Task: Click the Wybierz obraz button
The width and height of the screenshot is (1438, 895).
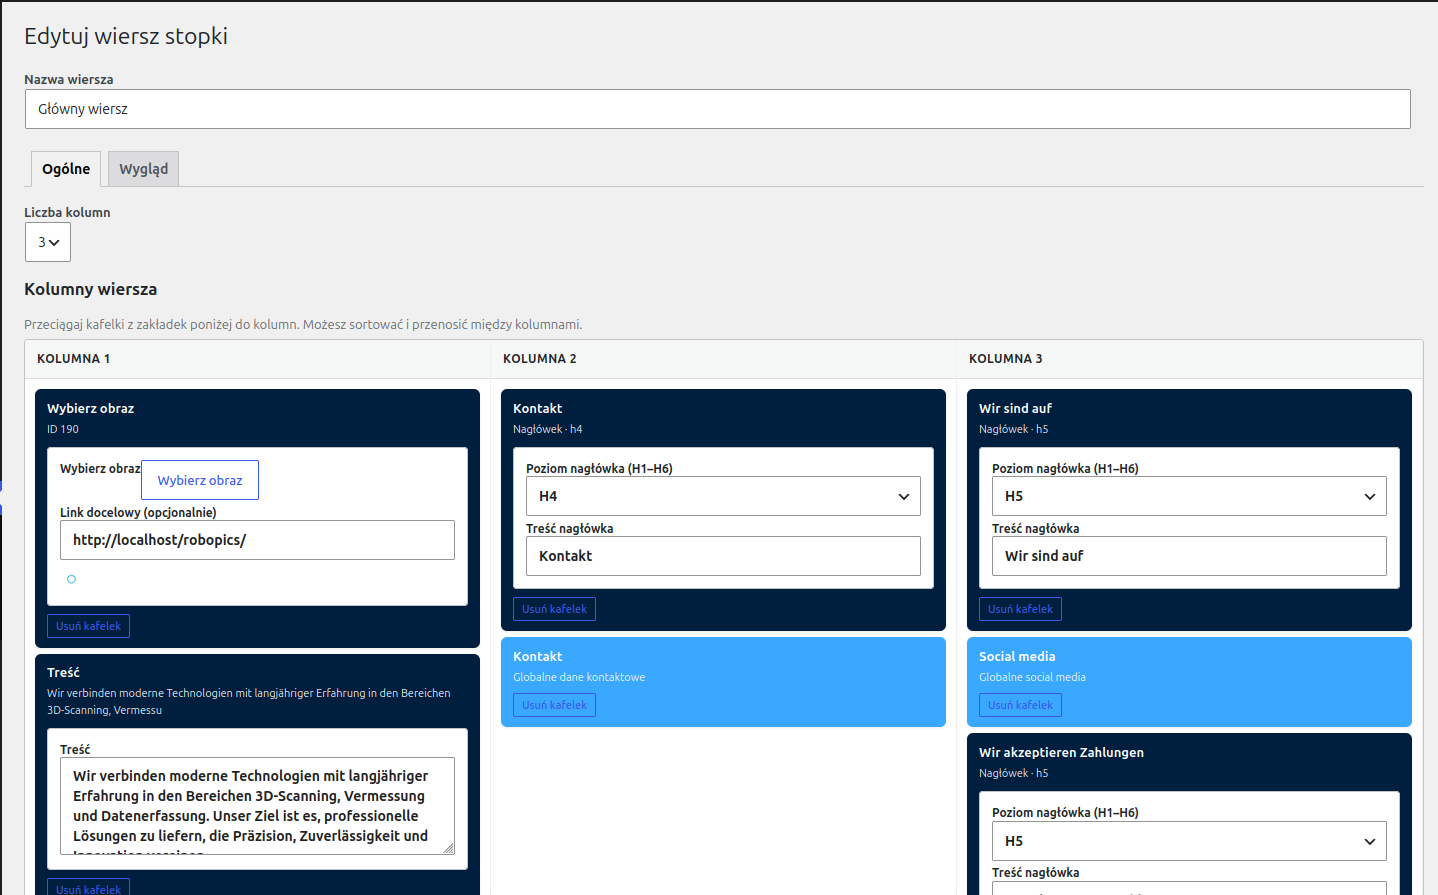Action: 200,480
